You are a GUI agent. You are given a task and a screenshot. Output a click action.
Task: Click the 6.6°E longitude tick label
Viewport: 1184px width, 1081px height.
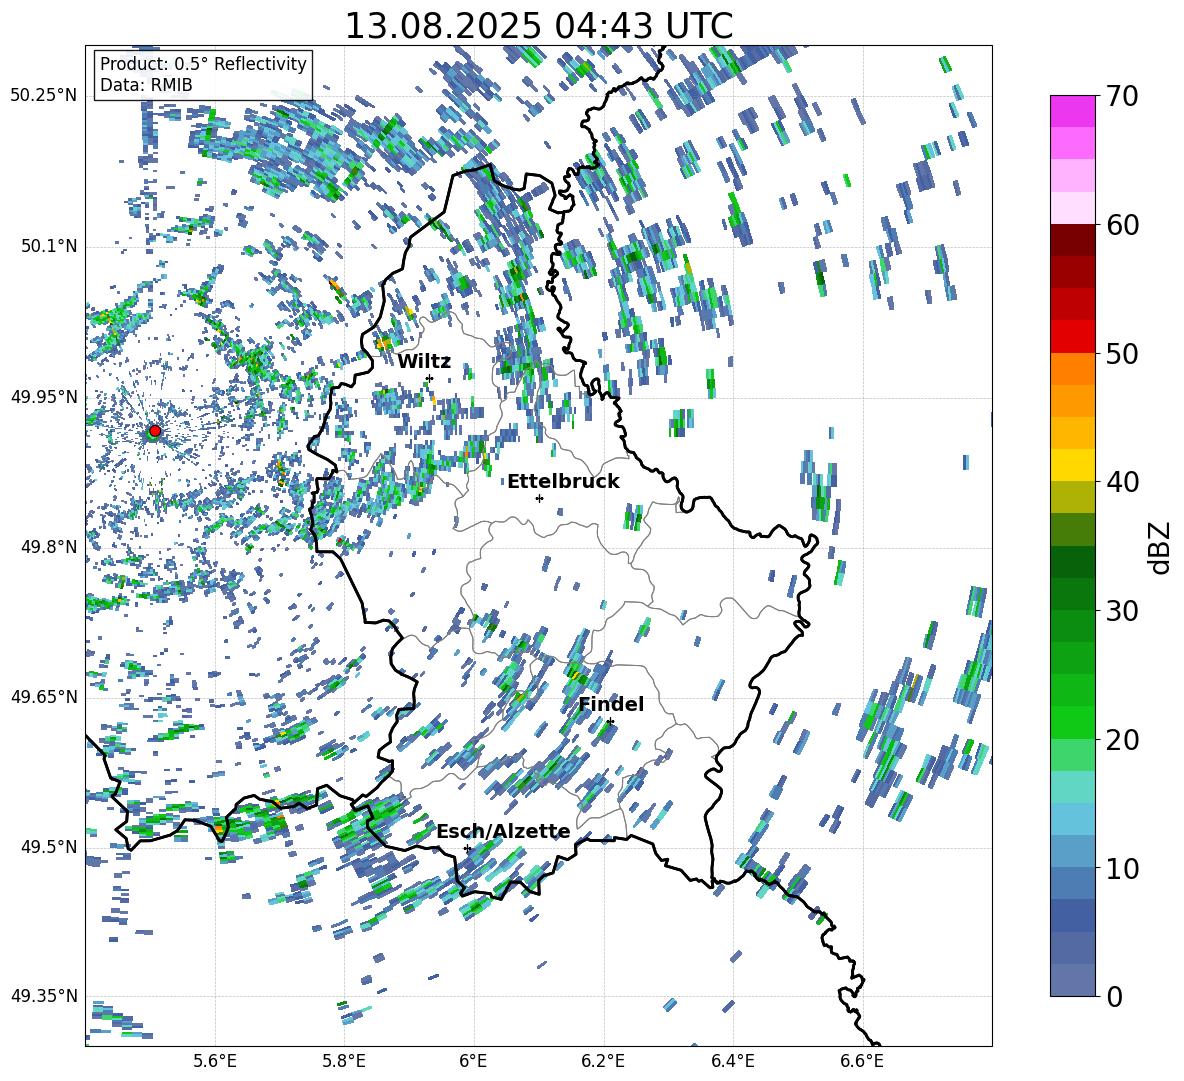point(862,1062)
